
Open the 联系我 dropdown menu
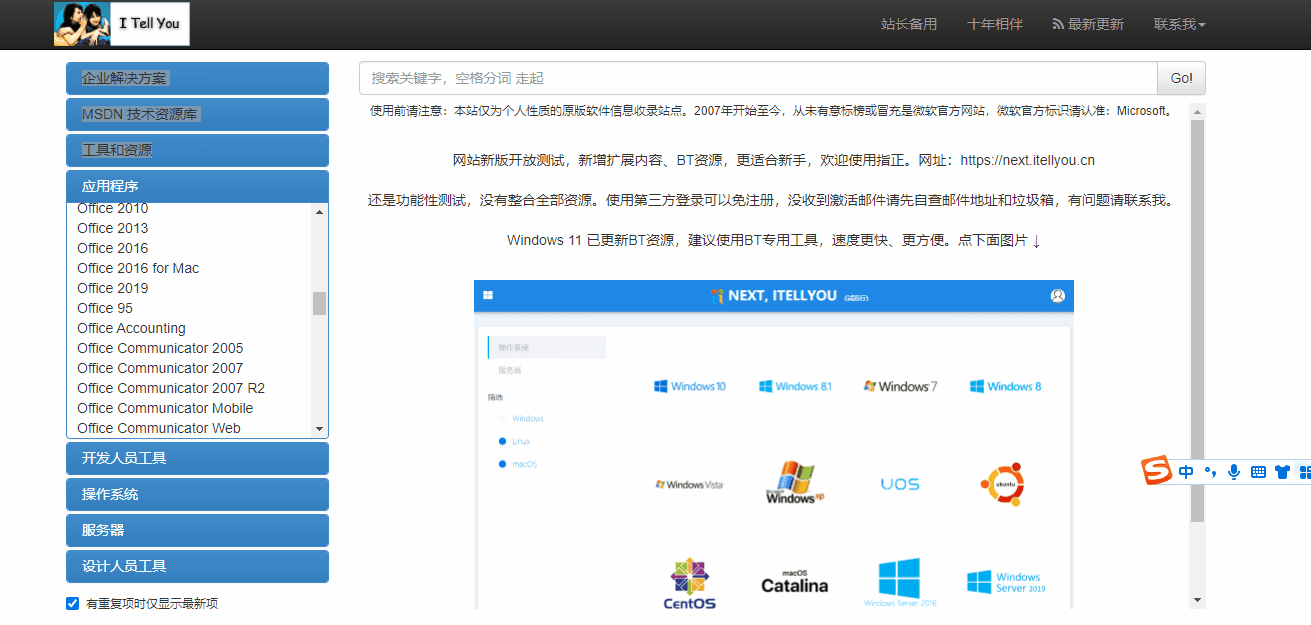coord(1180,24)
